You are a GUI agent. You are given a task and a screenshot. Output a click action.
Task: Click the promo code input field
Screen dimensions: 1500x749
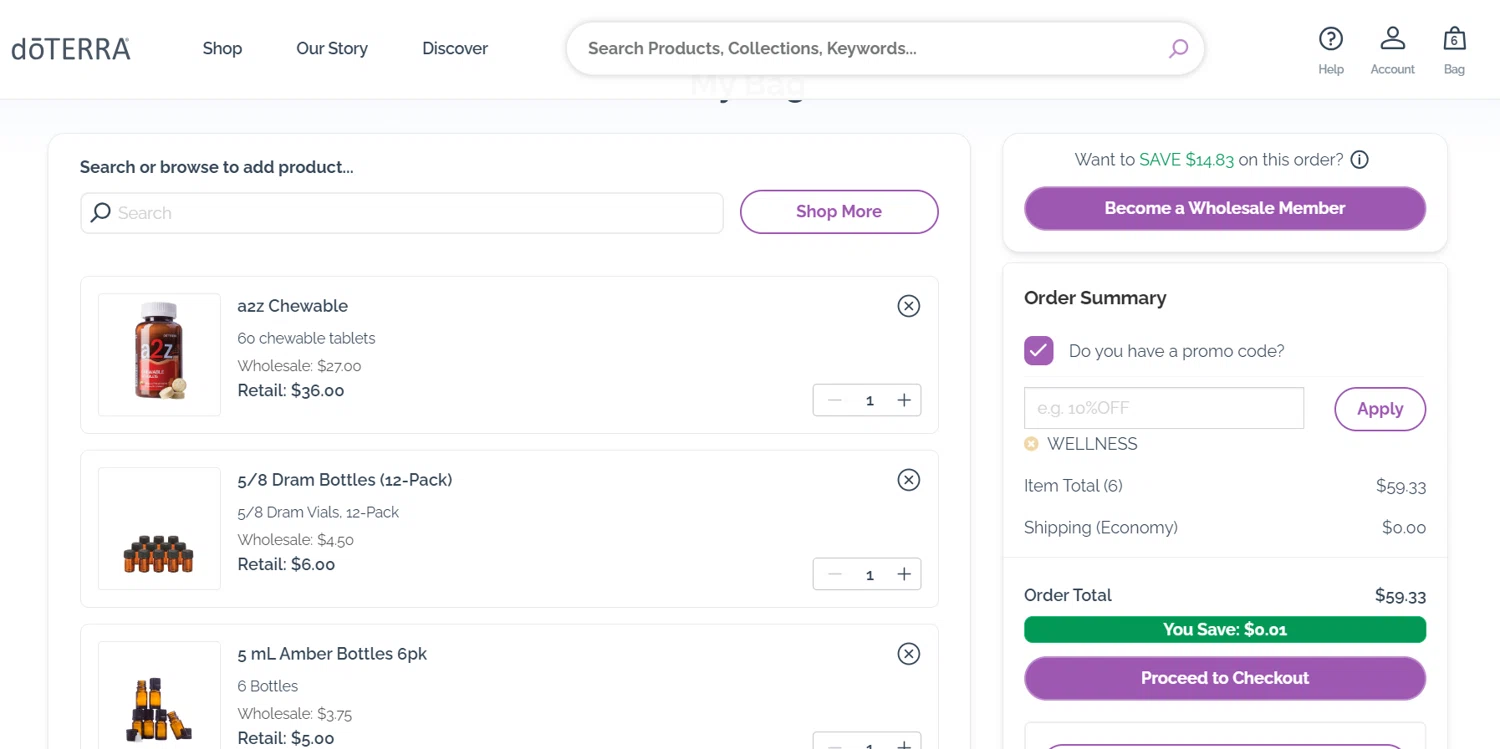pos(1163,408)
